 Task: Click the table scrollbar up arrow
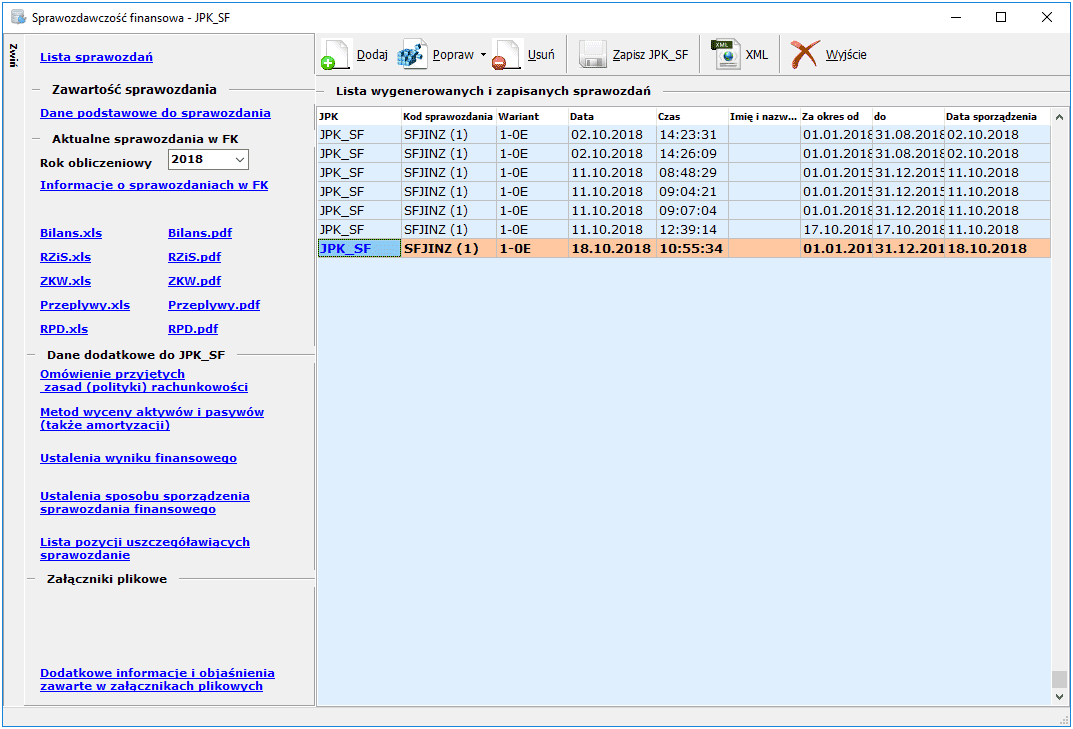tap(1059, 117)
